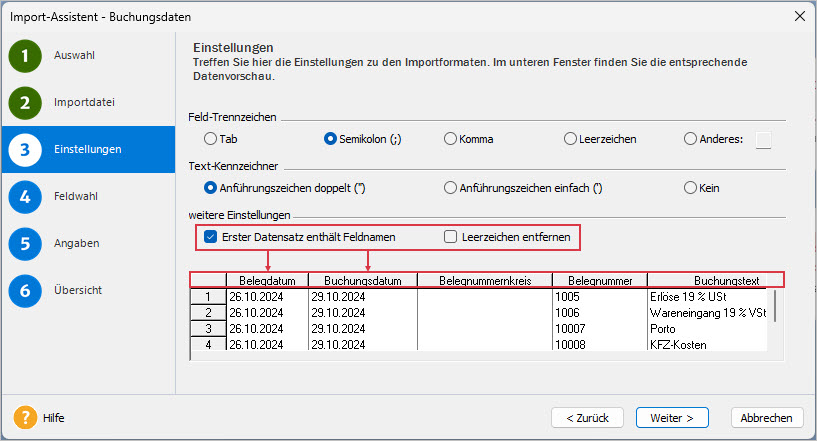Choose Kein as text qualifier
This screenshot has width=817, height=441.
pyautogui.click(x=690, y=188)
